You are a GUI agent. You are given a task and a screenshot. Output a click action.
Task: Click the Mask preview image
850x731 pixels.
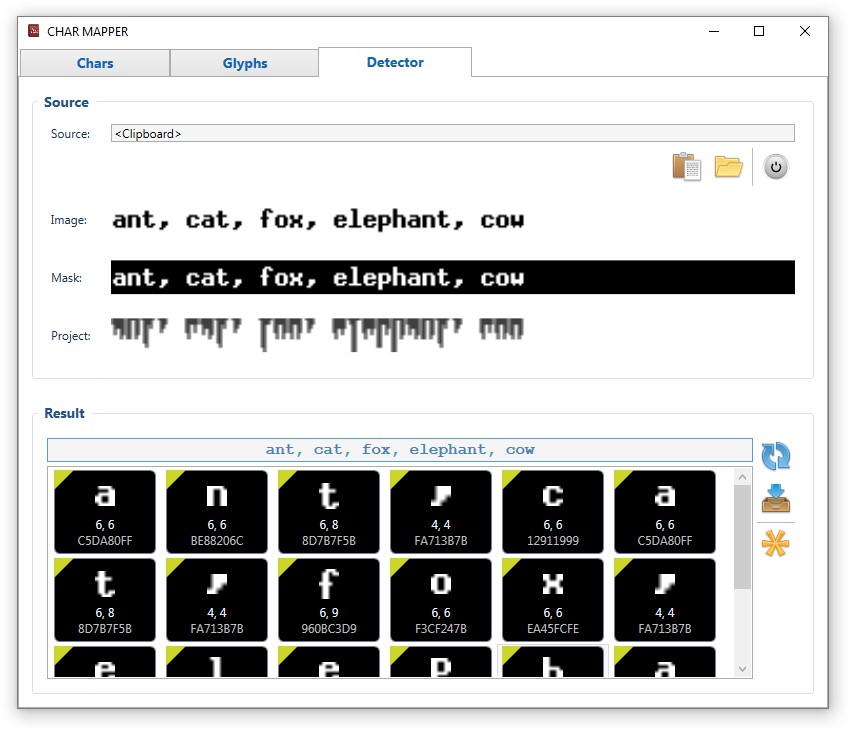click(453, 277)
